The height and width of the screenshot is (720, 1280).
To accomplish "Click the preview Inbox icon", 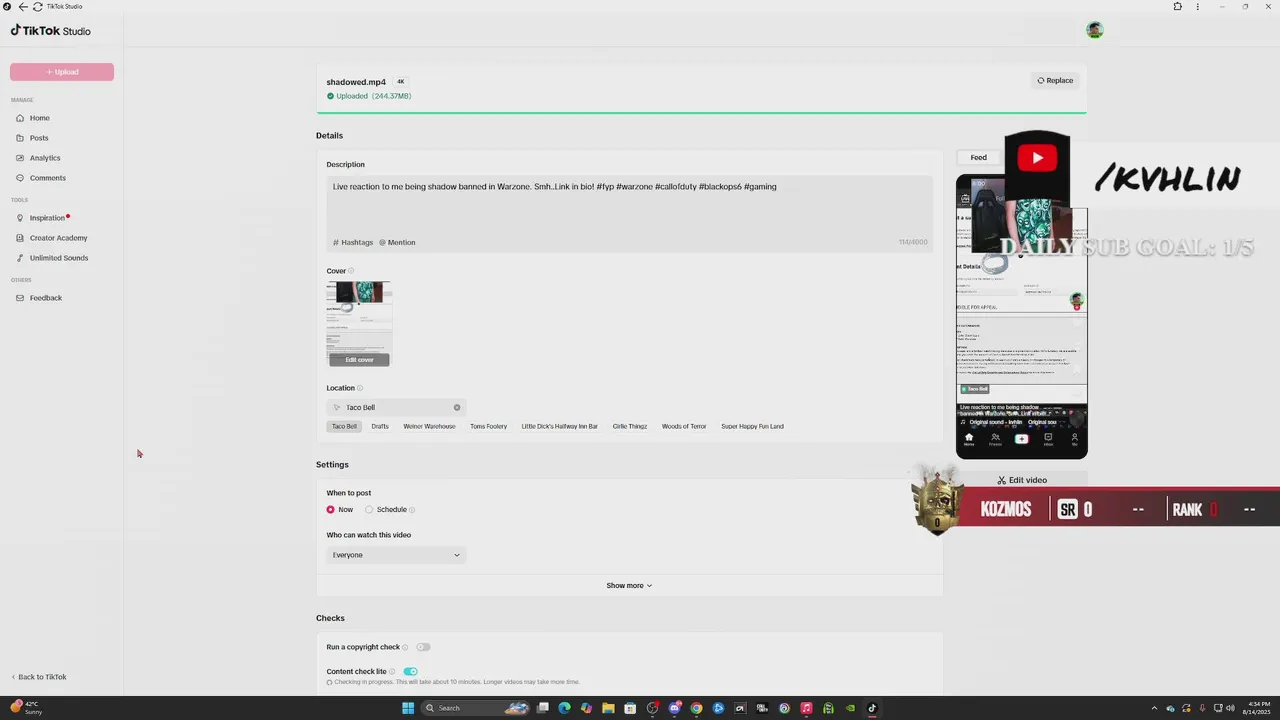I will [1048, 439].
